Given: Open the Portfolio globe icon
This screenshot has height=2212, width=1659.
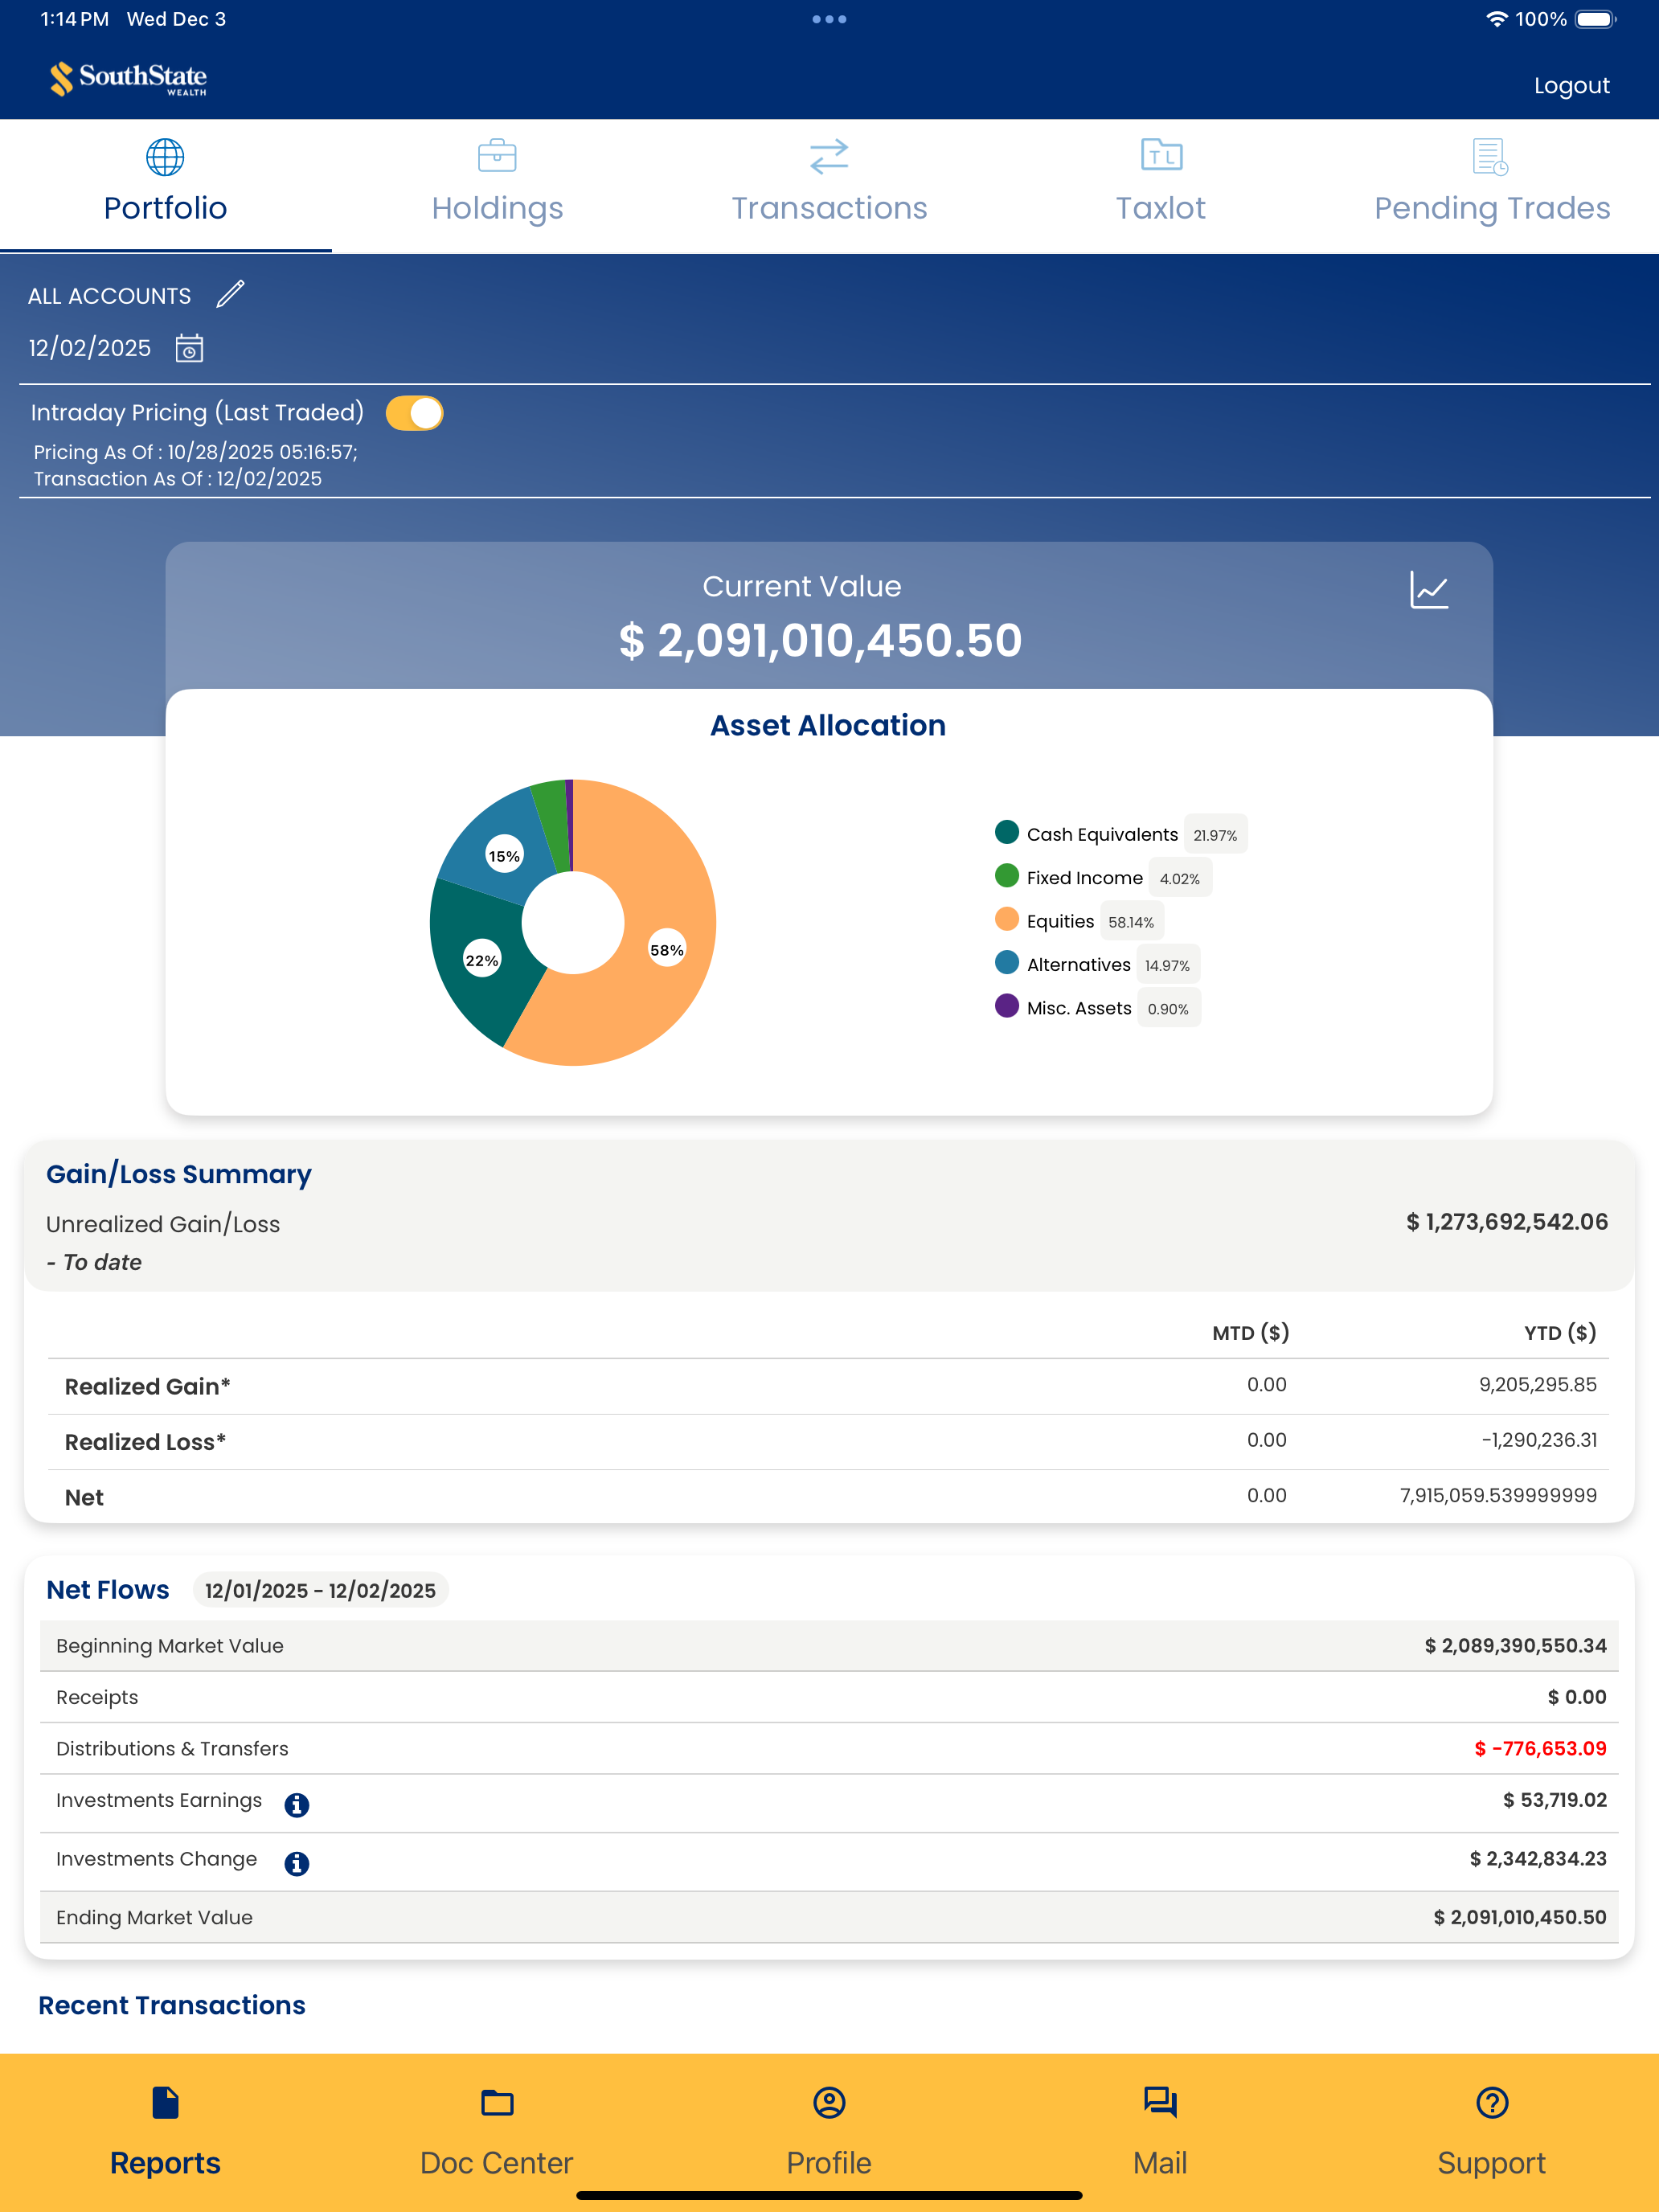Looking at the screenshot, I should click(x=165, y=157).
